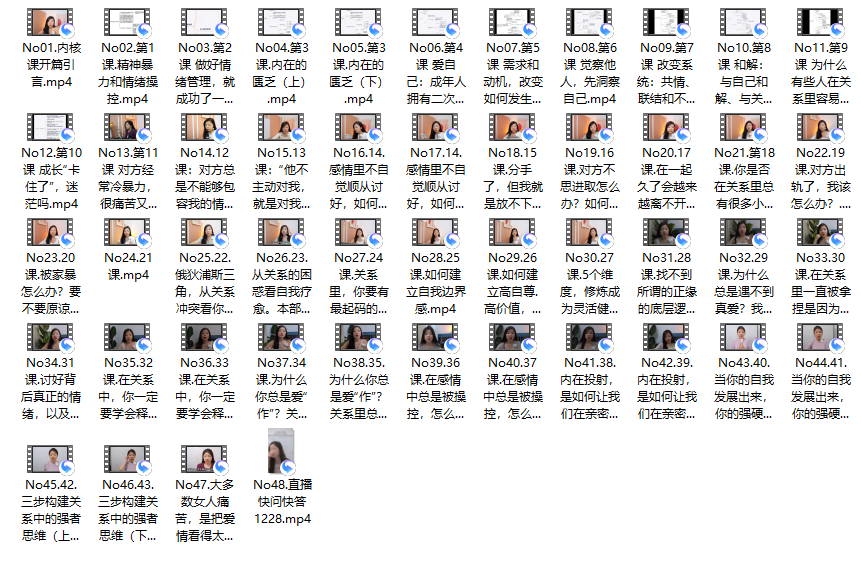Click the No12 第10课 成长卡住了 video icon
The width and height of the screenshot is (861, 568).
pos(51,127)
